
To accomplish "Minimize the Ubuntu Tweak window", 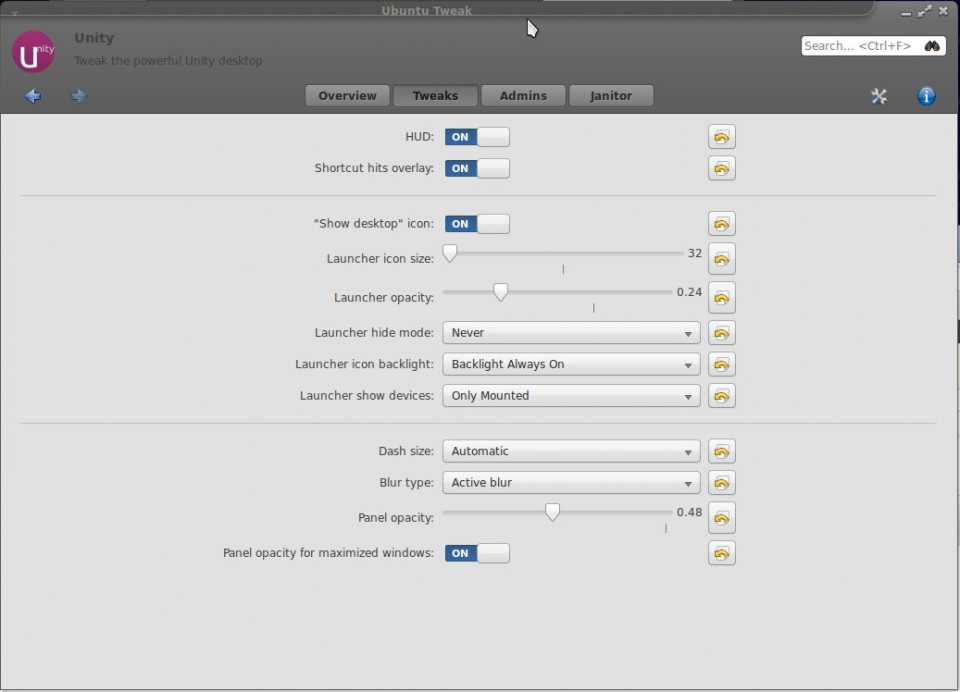I will tap(906, 13).
